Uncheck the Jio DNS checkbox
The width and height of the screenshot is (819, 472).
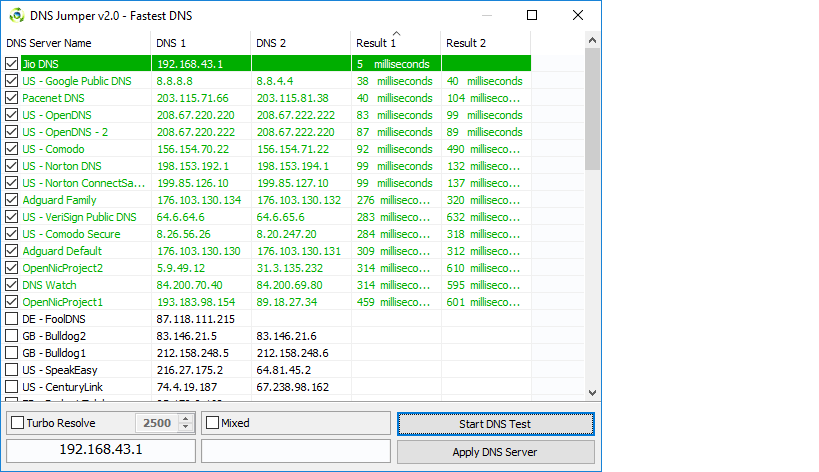[x=11, y=64]
